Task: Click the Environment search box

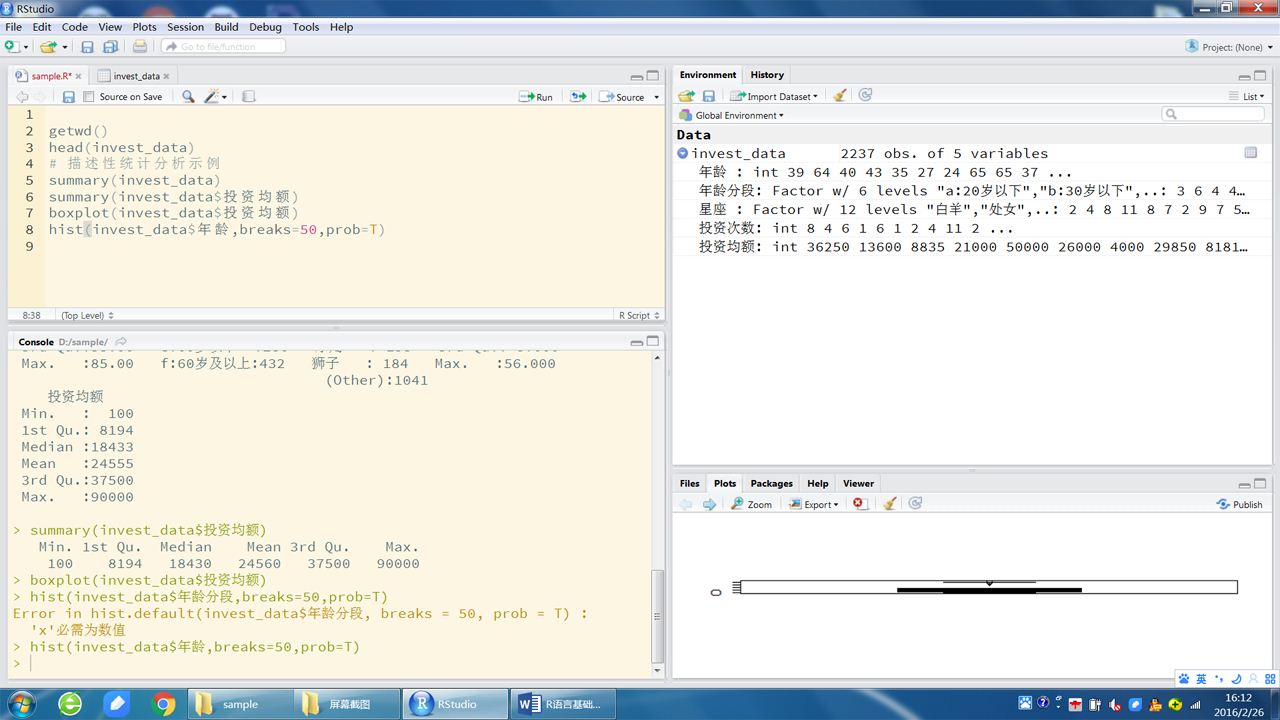Action: [x=1213, y=115]
